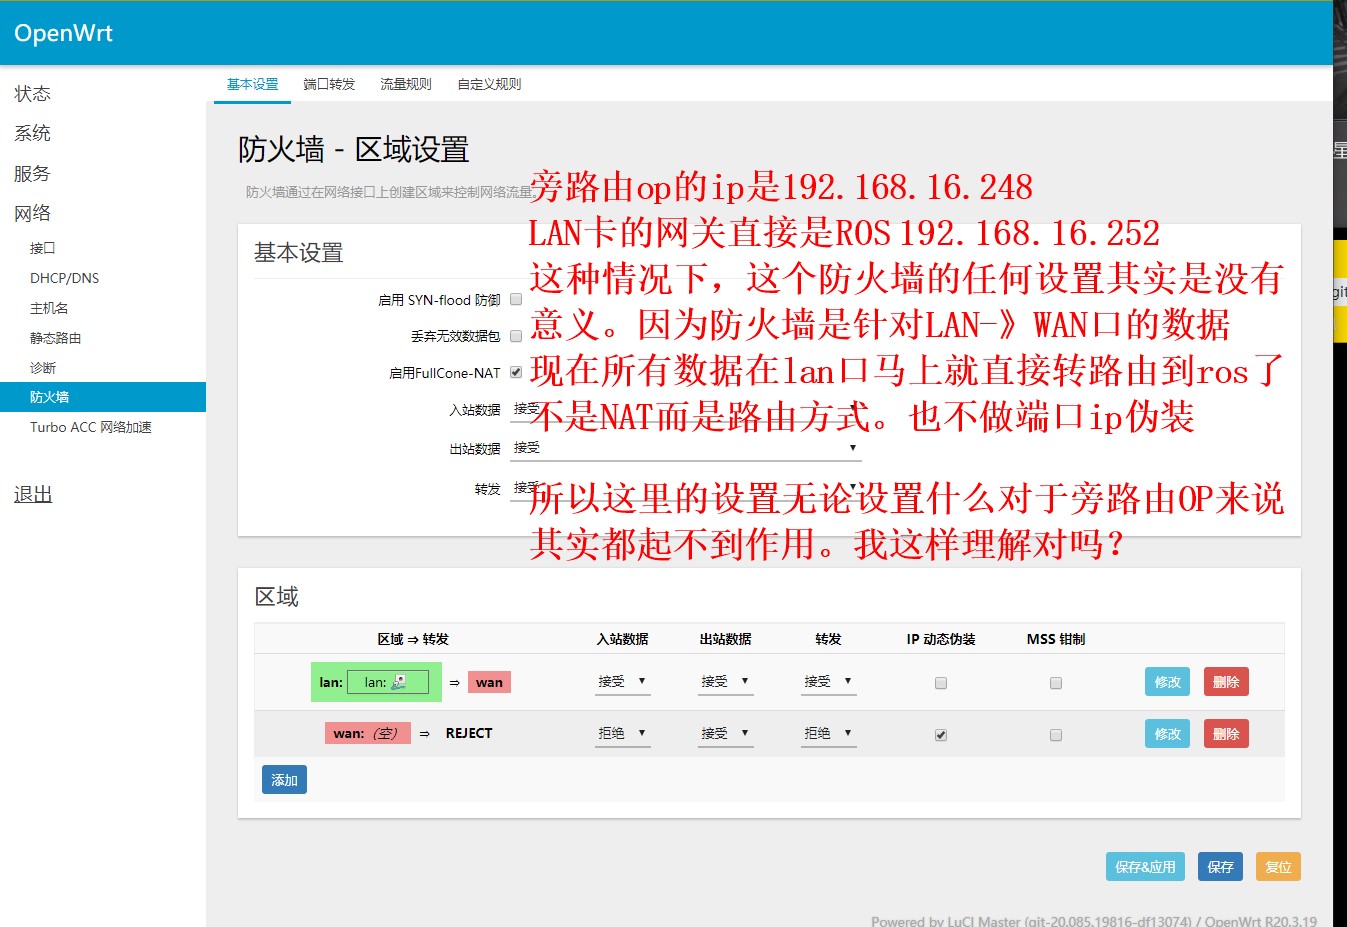The width and height of the screenshot is (1347, 927).
Task: Switch to the 基本设置 tab
Action: click(252, 84)
